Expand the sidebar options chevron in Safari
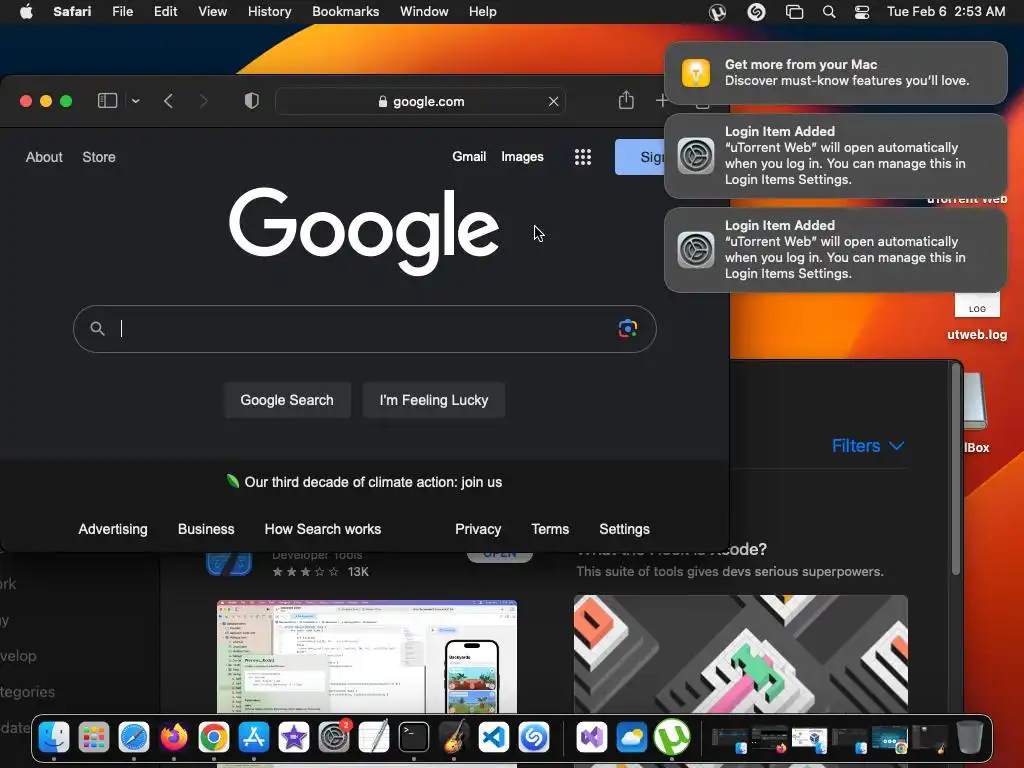This screenshot has width=1024, height=768. (x=136, y=101)
